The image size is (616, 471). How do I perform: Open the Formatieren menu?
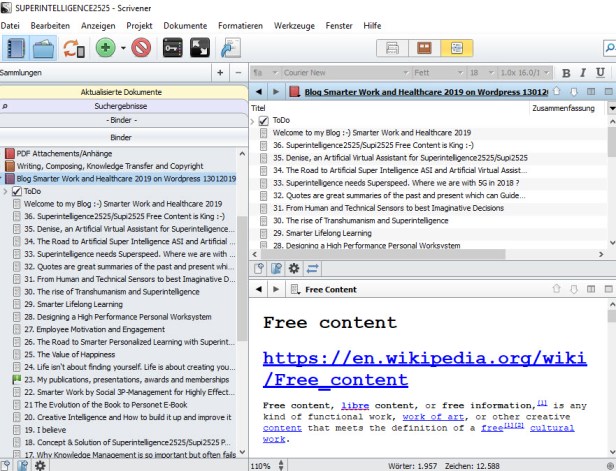(x=240, y=25)
